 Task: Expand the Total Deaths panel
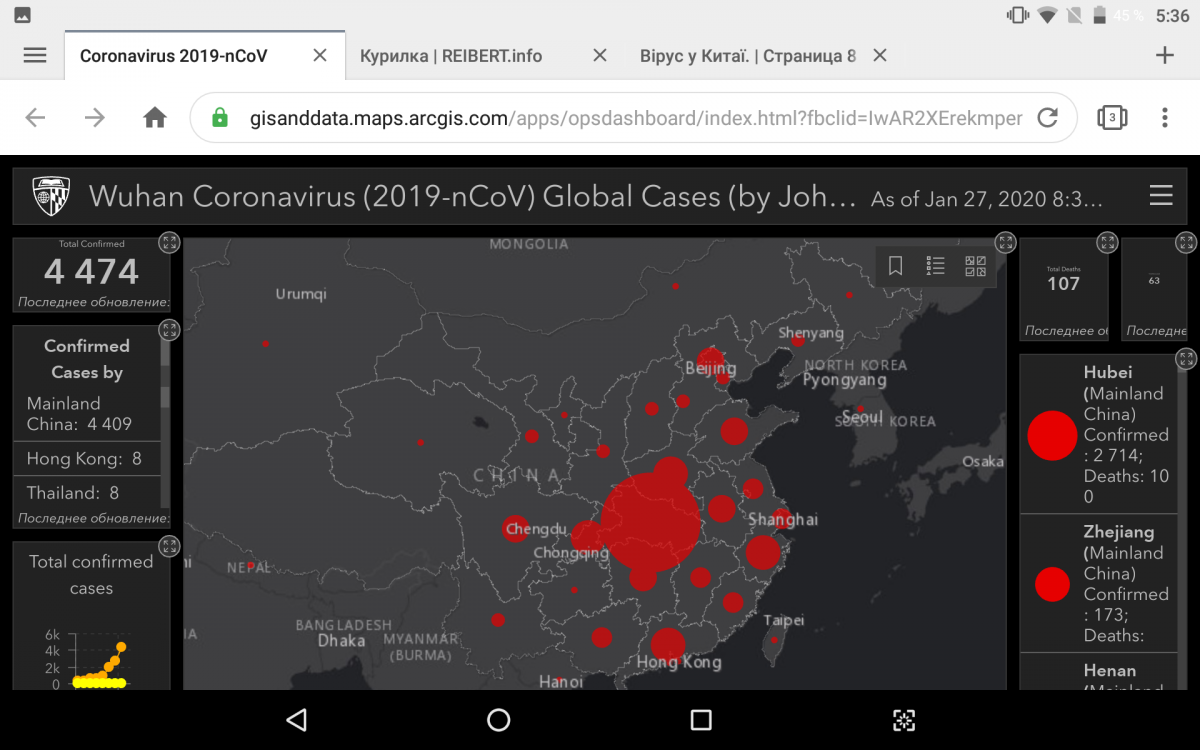[x=1107, y=242]
